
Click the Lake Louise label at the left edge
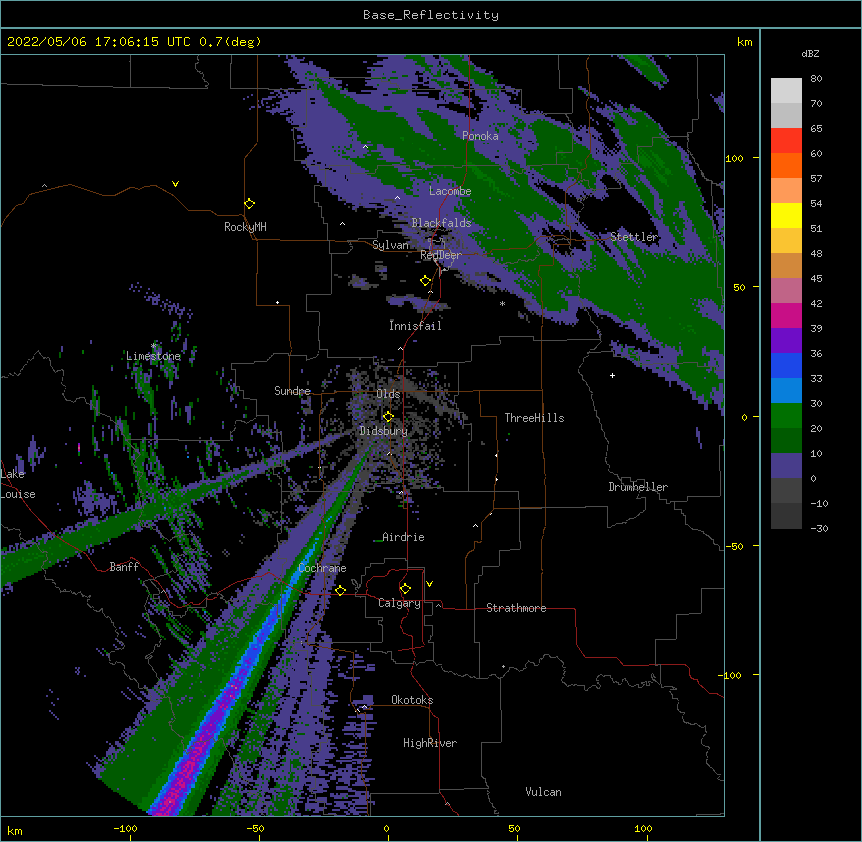click(x=18, y=484)
